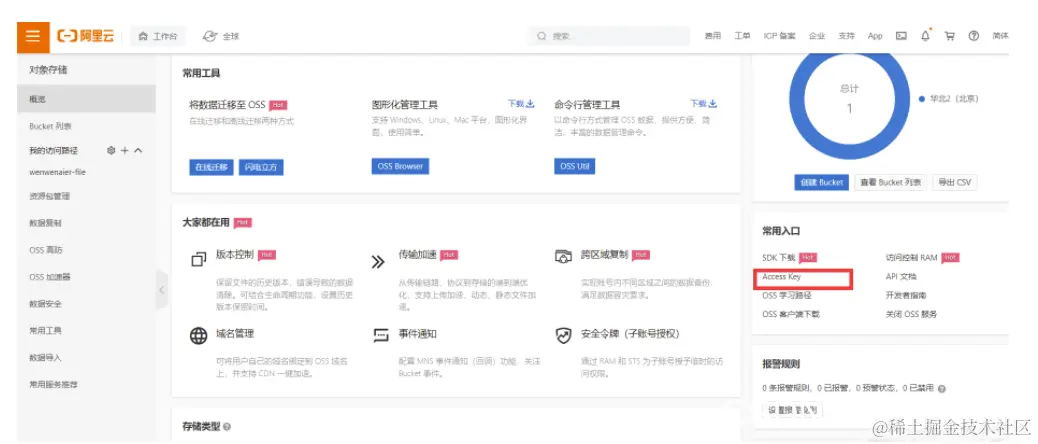Open App in the top bar
Image resolution: width=1038 pixels, height=444 pixels.
point(875,36)
